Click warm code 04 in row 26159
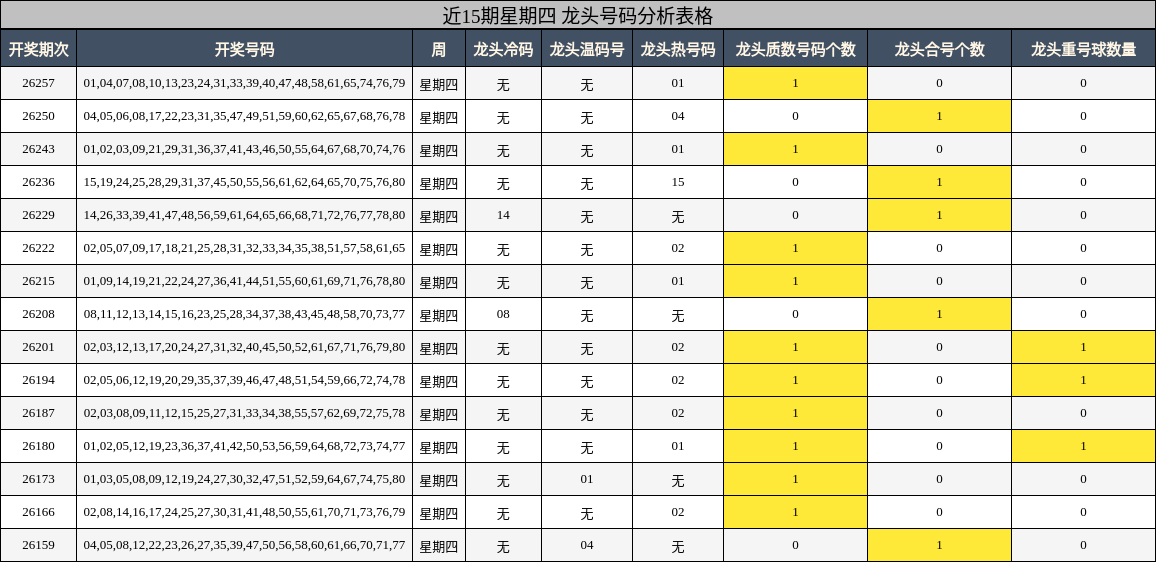The image size is (1156, 562). 586,545
